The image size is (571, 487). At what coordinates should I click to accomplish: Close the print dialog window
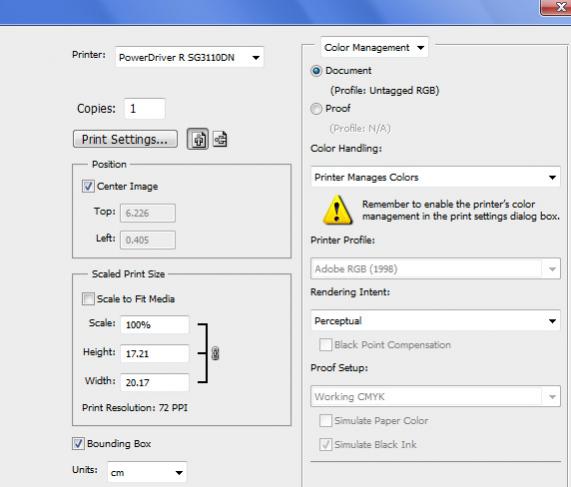coord(556,7)
